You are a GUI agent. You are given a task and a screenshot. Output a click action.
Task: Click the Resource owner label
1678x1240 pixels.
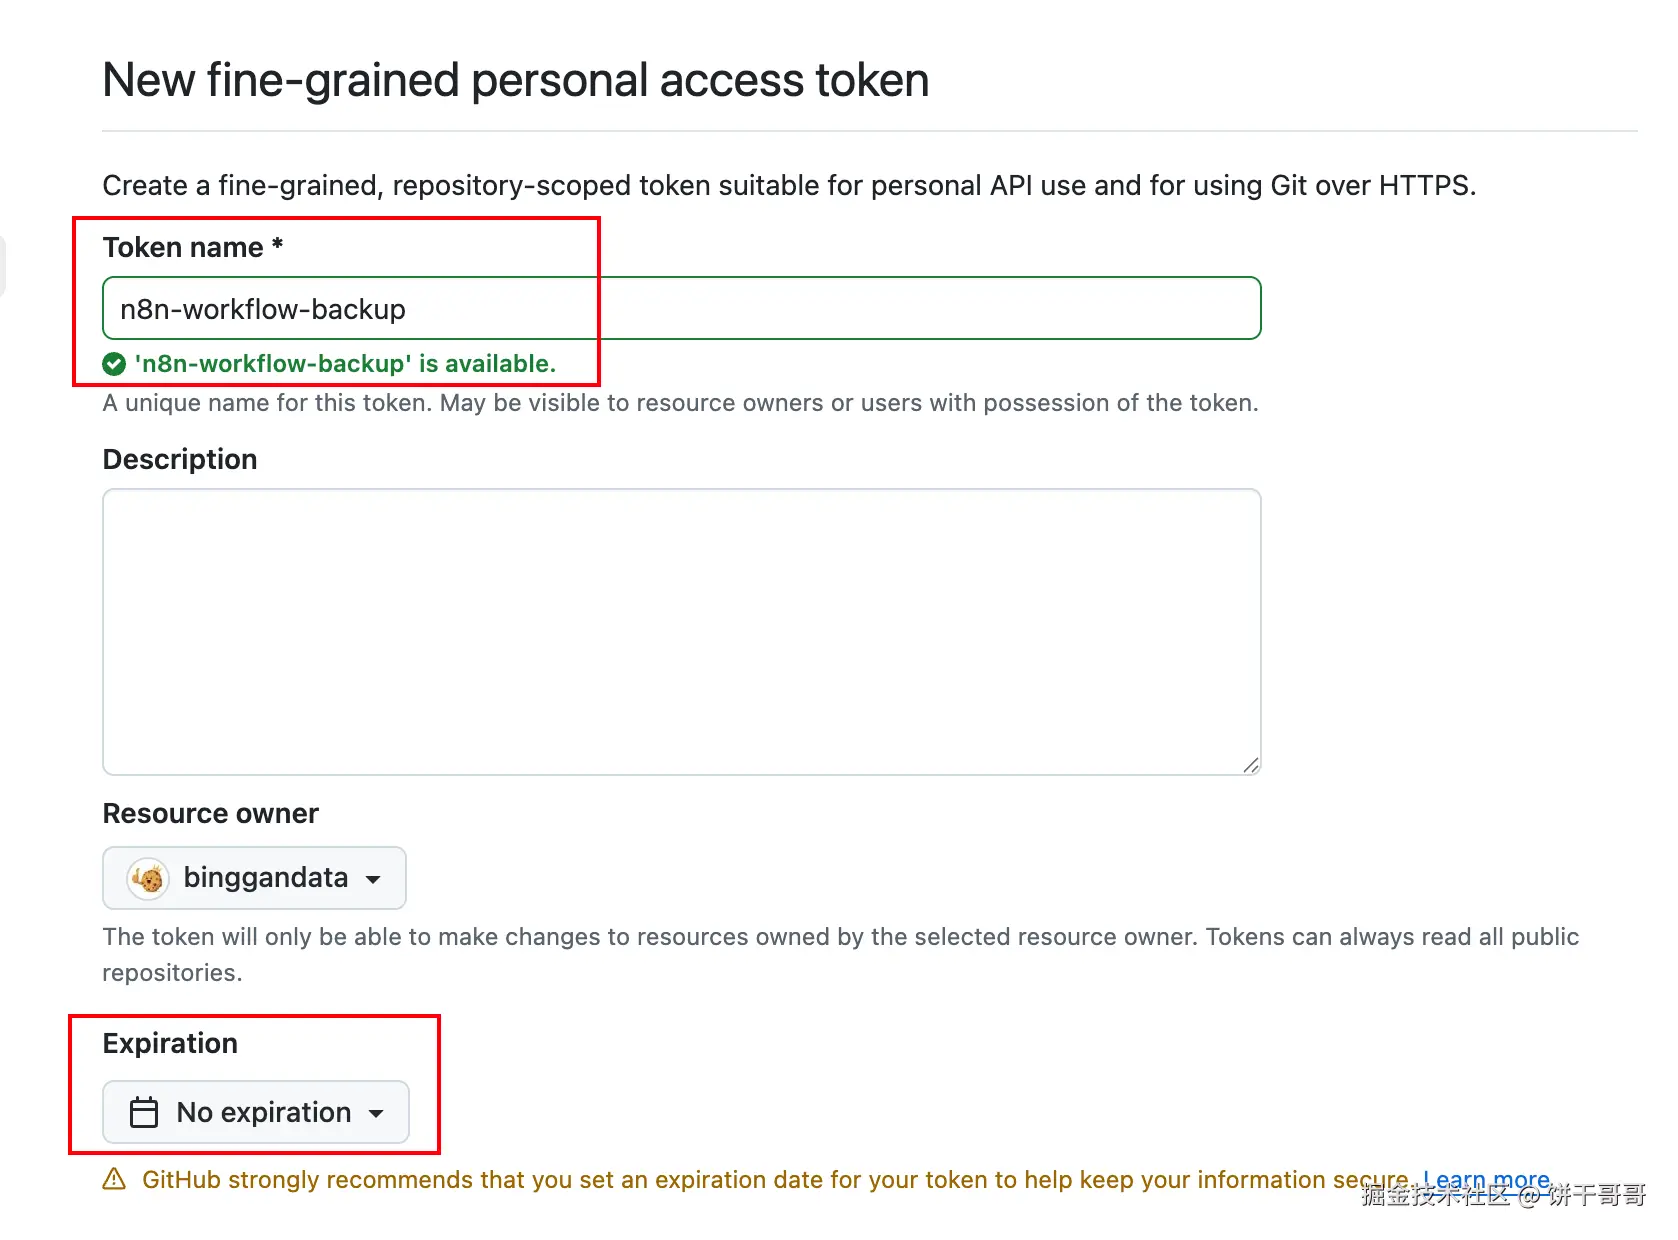pyautogui.click(x=210, y=813)
